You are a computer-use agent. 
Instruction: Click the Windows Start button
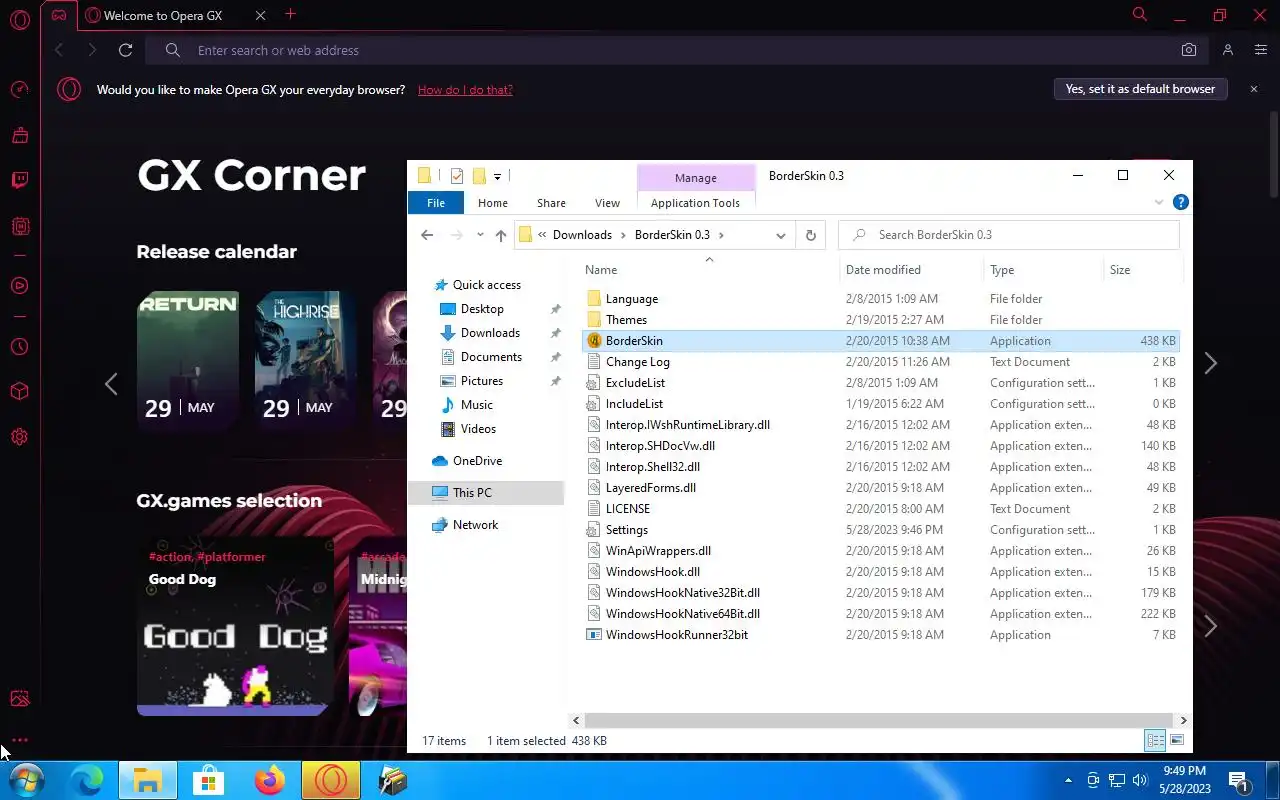26,780
